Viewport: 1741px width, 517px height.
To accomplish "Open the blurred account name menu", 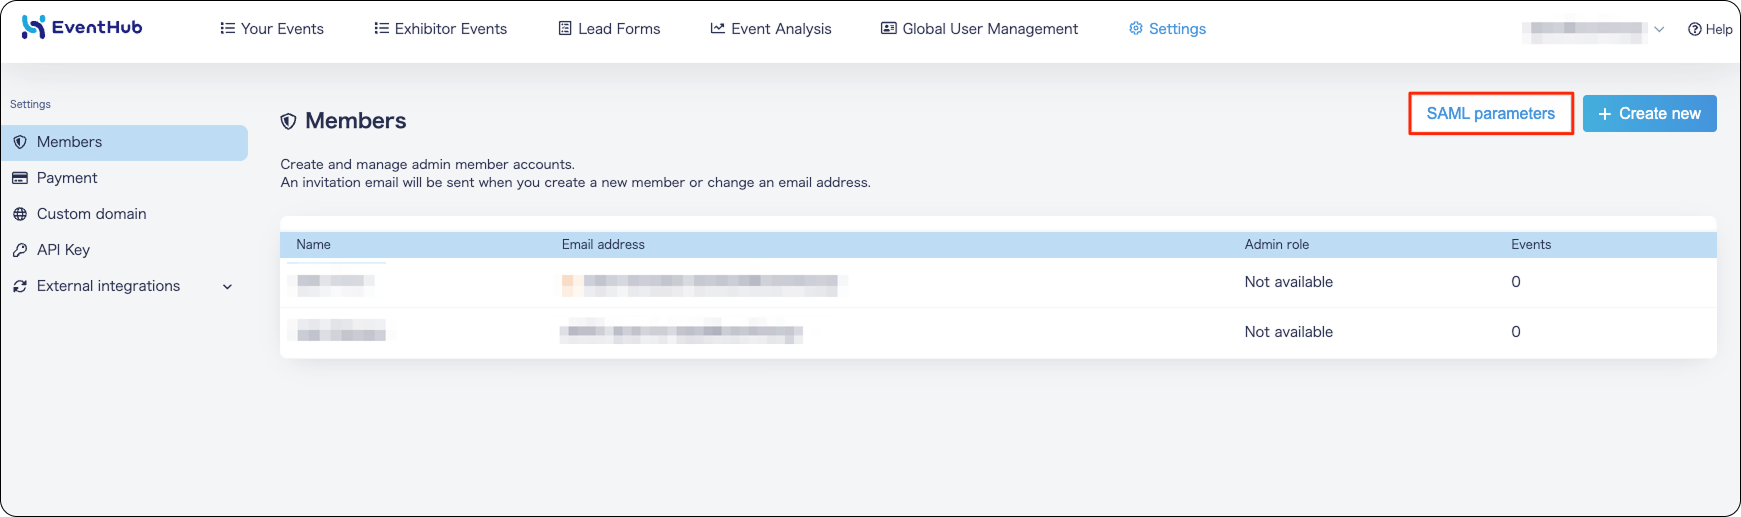I will coord(1585,30).
